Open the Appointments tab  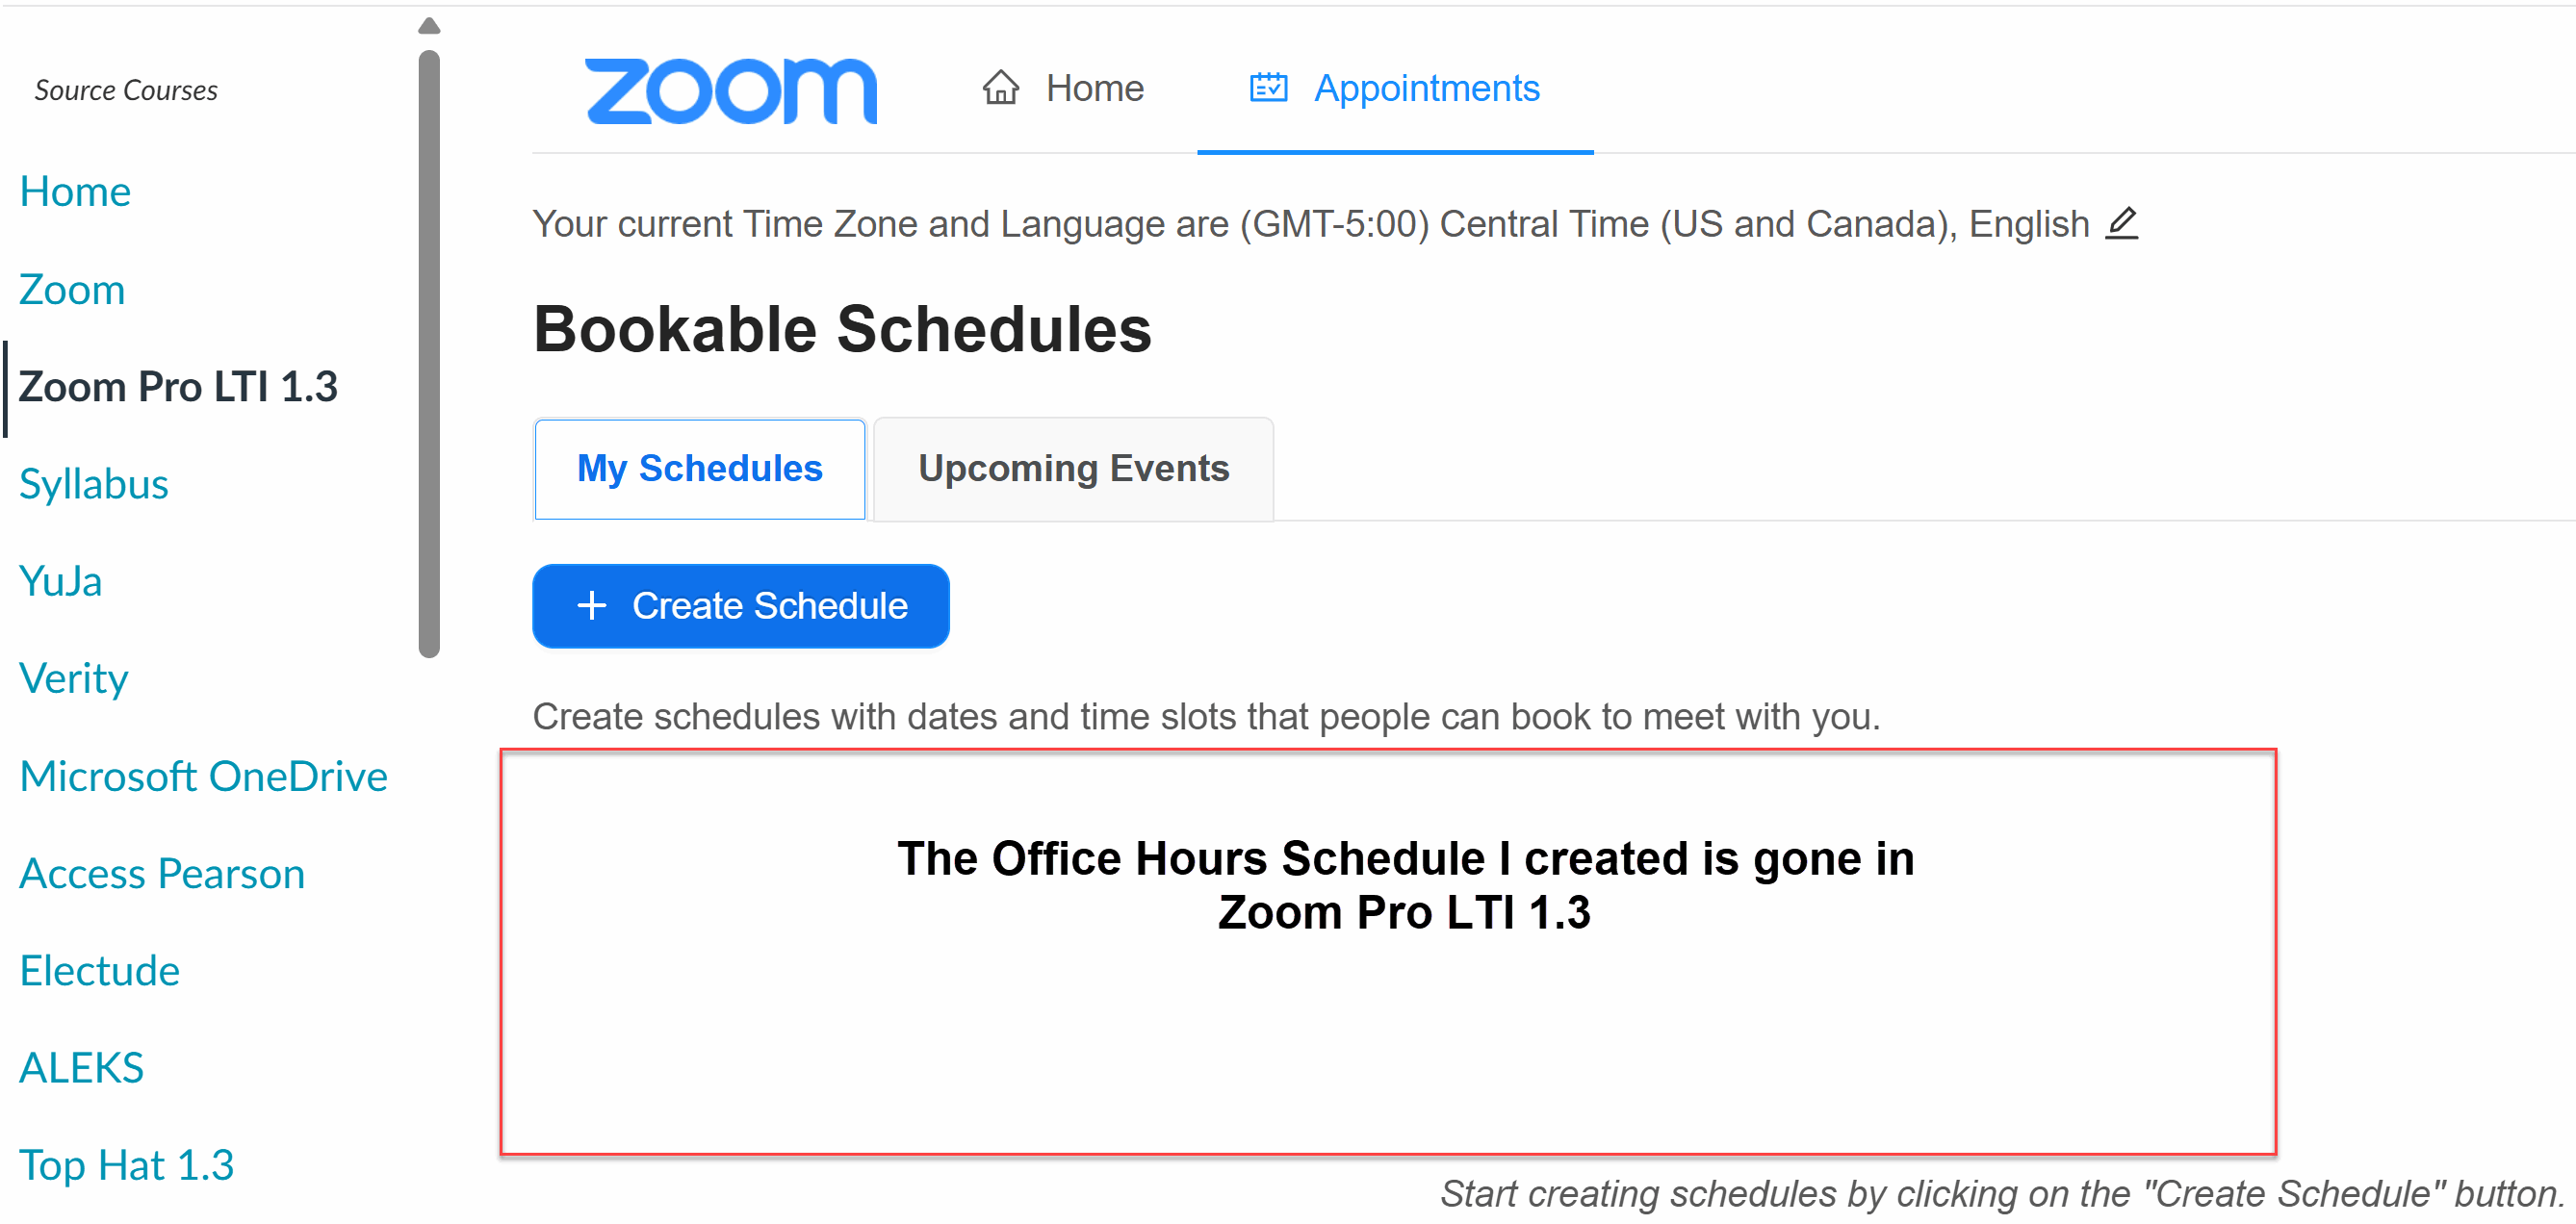[1426, 88]
